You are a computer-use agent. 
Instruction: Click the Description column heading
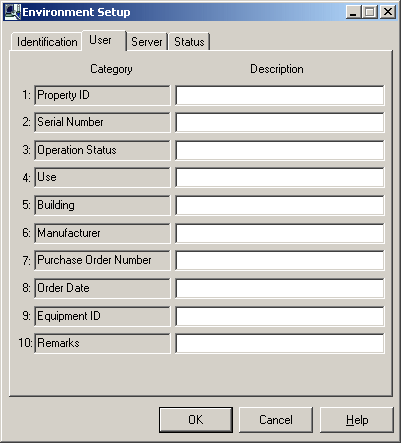[x=277, y=69]
